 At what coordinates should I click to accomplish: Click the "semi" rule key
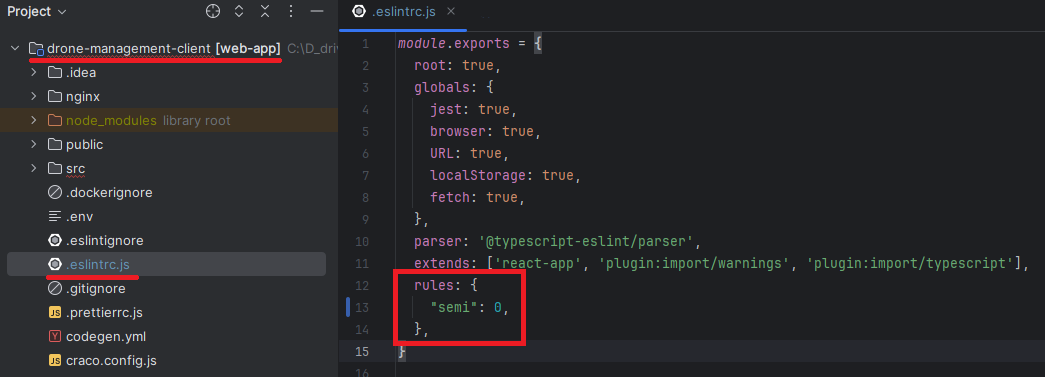click(454, 307)
